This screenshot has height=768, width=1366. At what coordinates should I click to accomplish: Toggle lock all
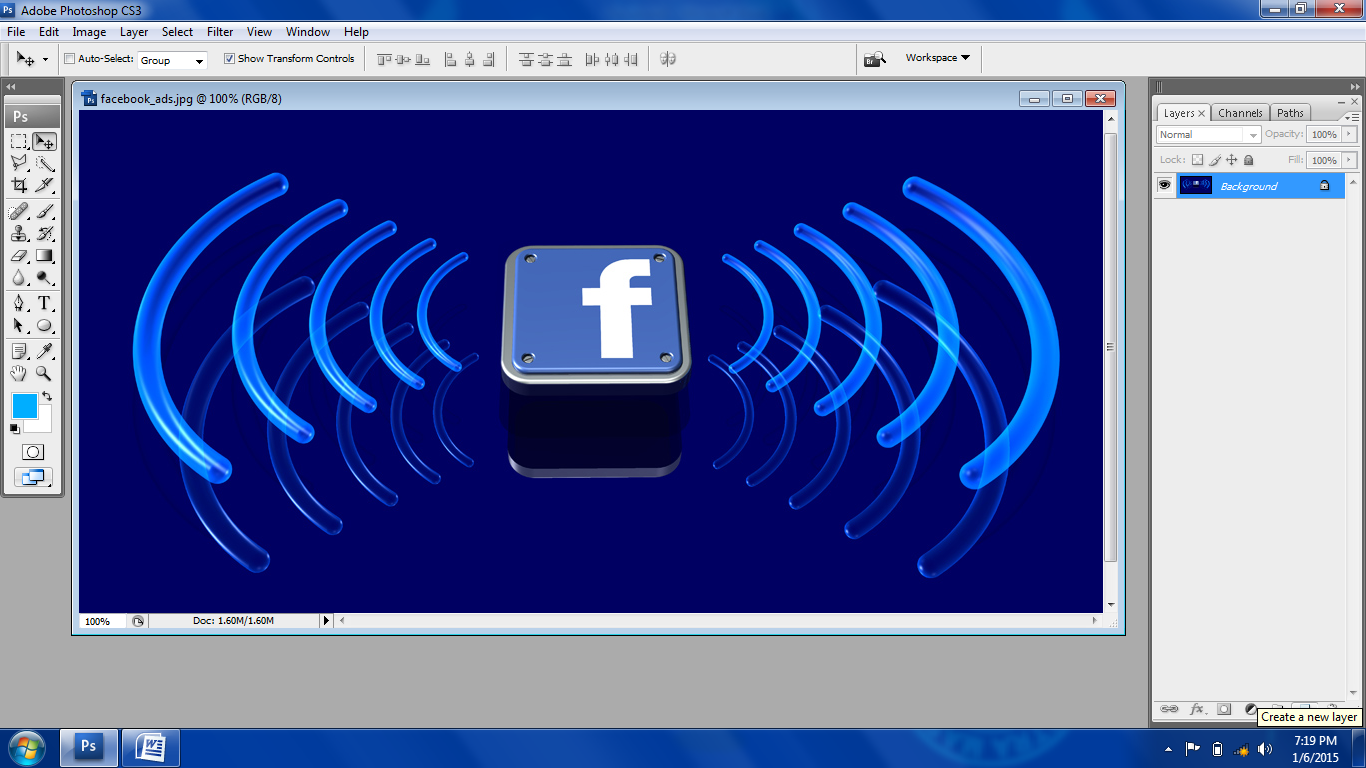tap(1248, 160)
